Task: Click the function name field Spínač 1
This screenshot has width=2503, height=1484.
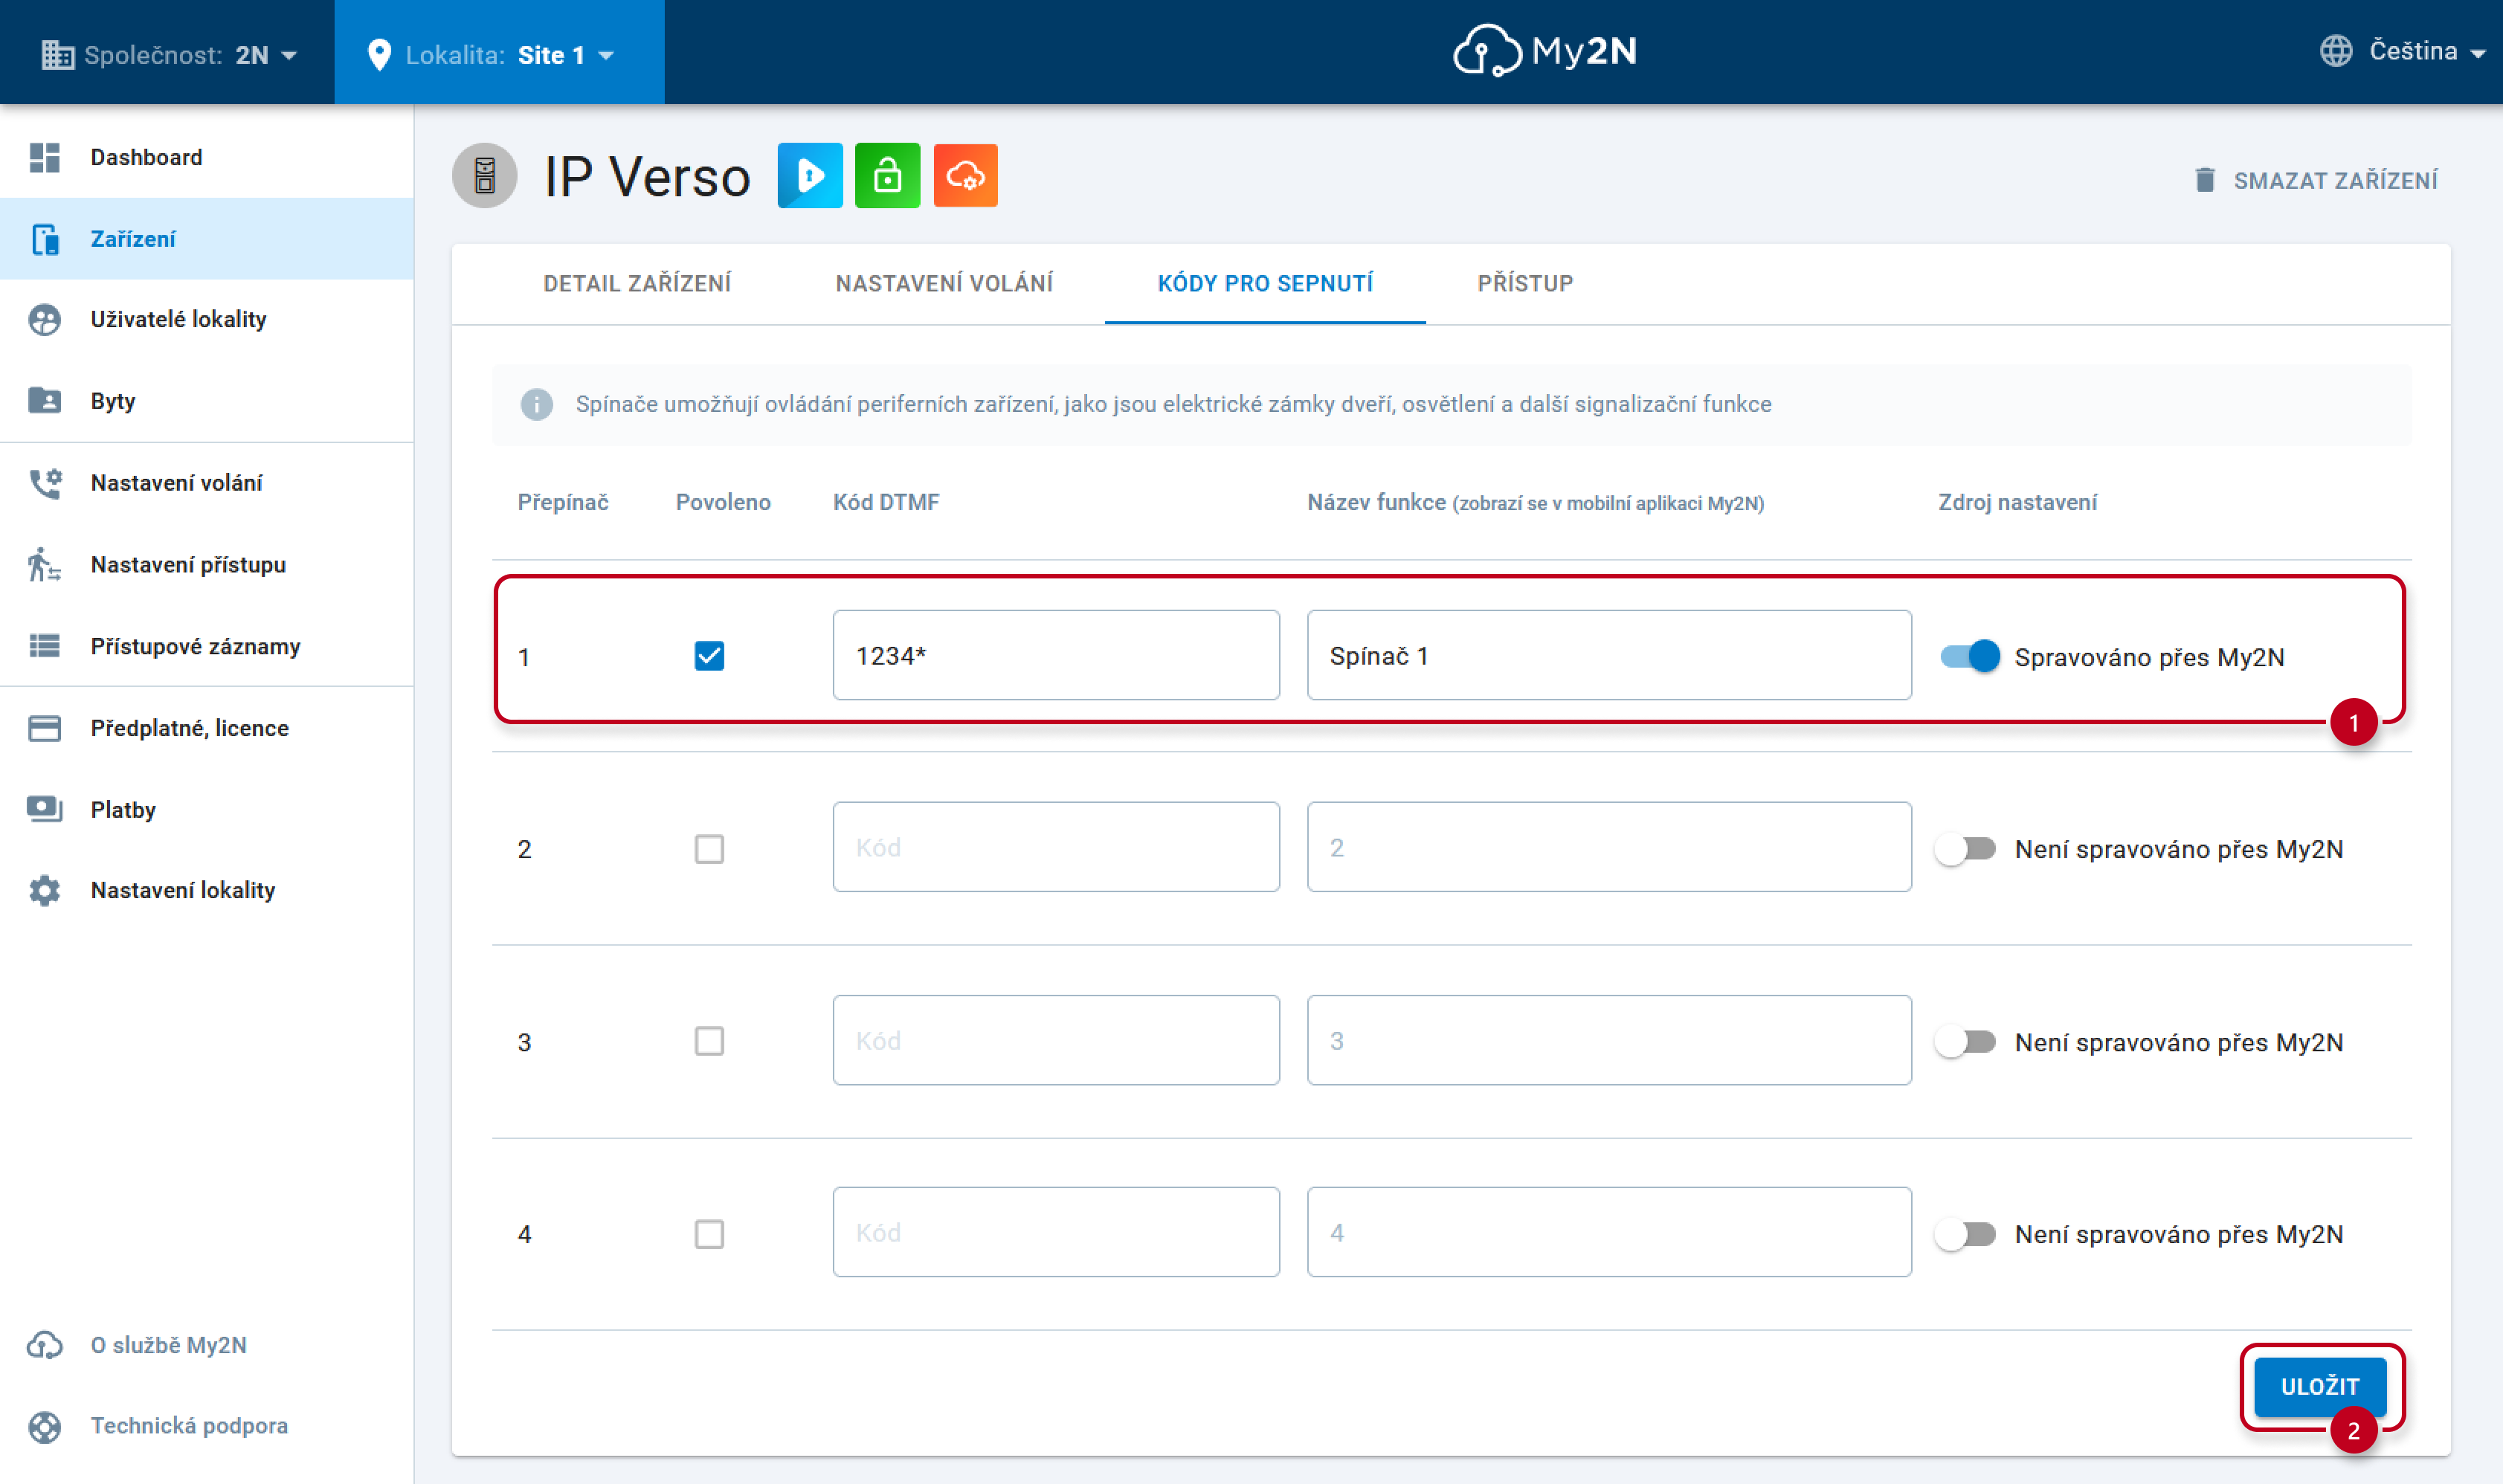Action: tap(1609, 656)
